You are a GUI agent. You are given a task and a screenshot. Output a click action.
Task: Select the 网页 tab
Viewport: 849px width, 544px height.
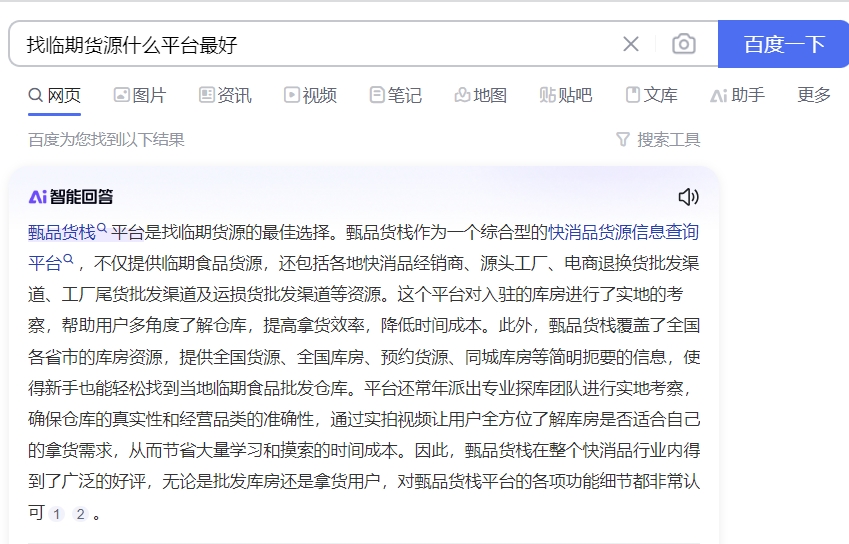54,95
